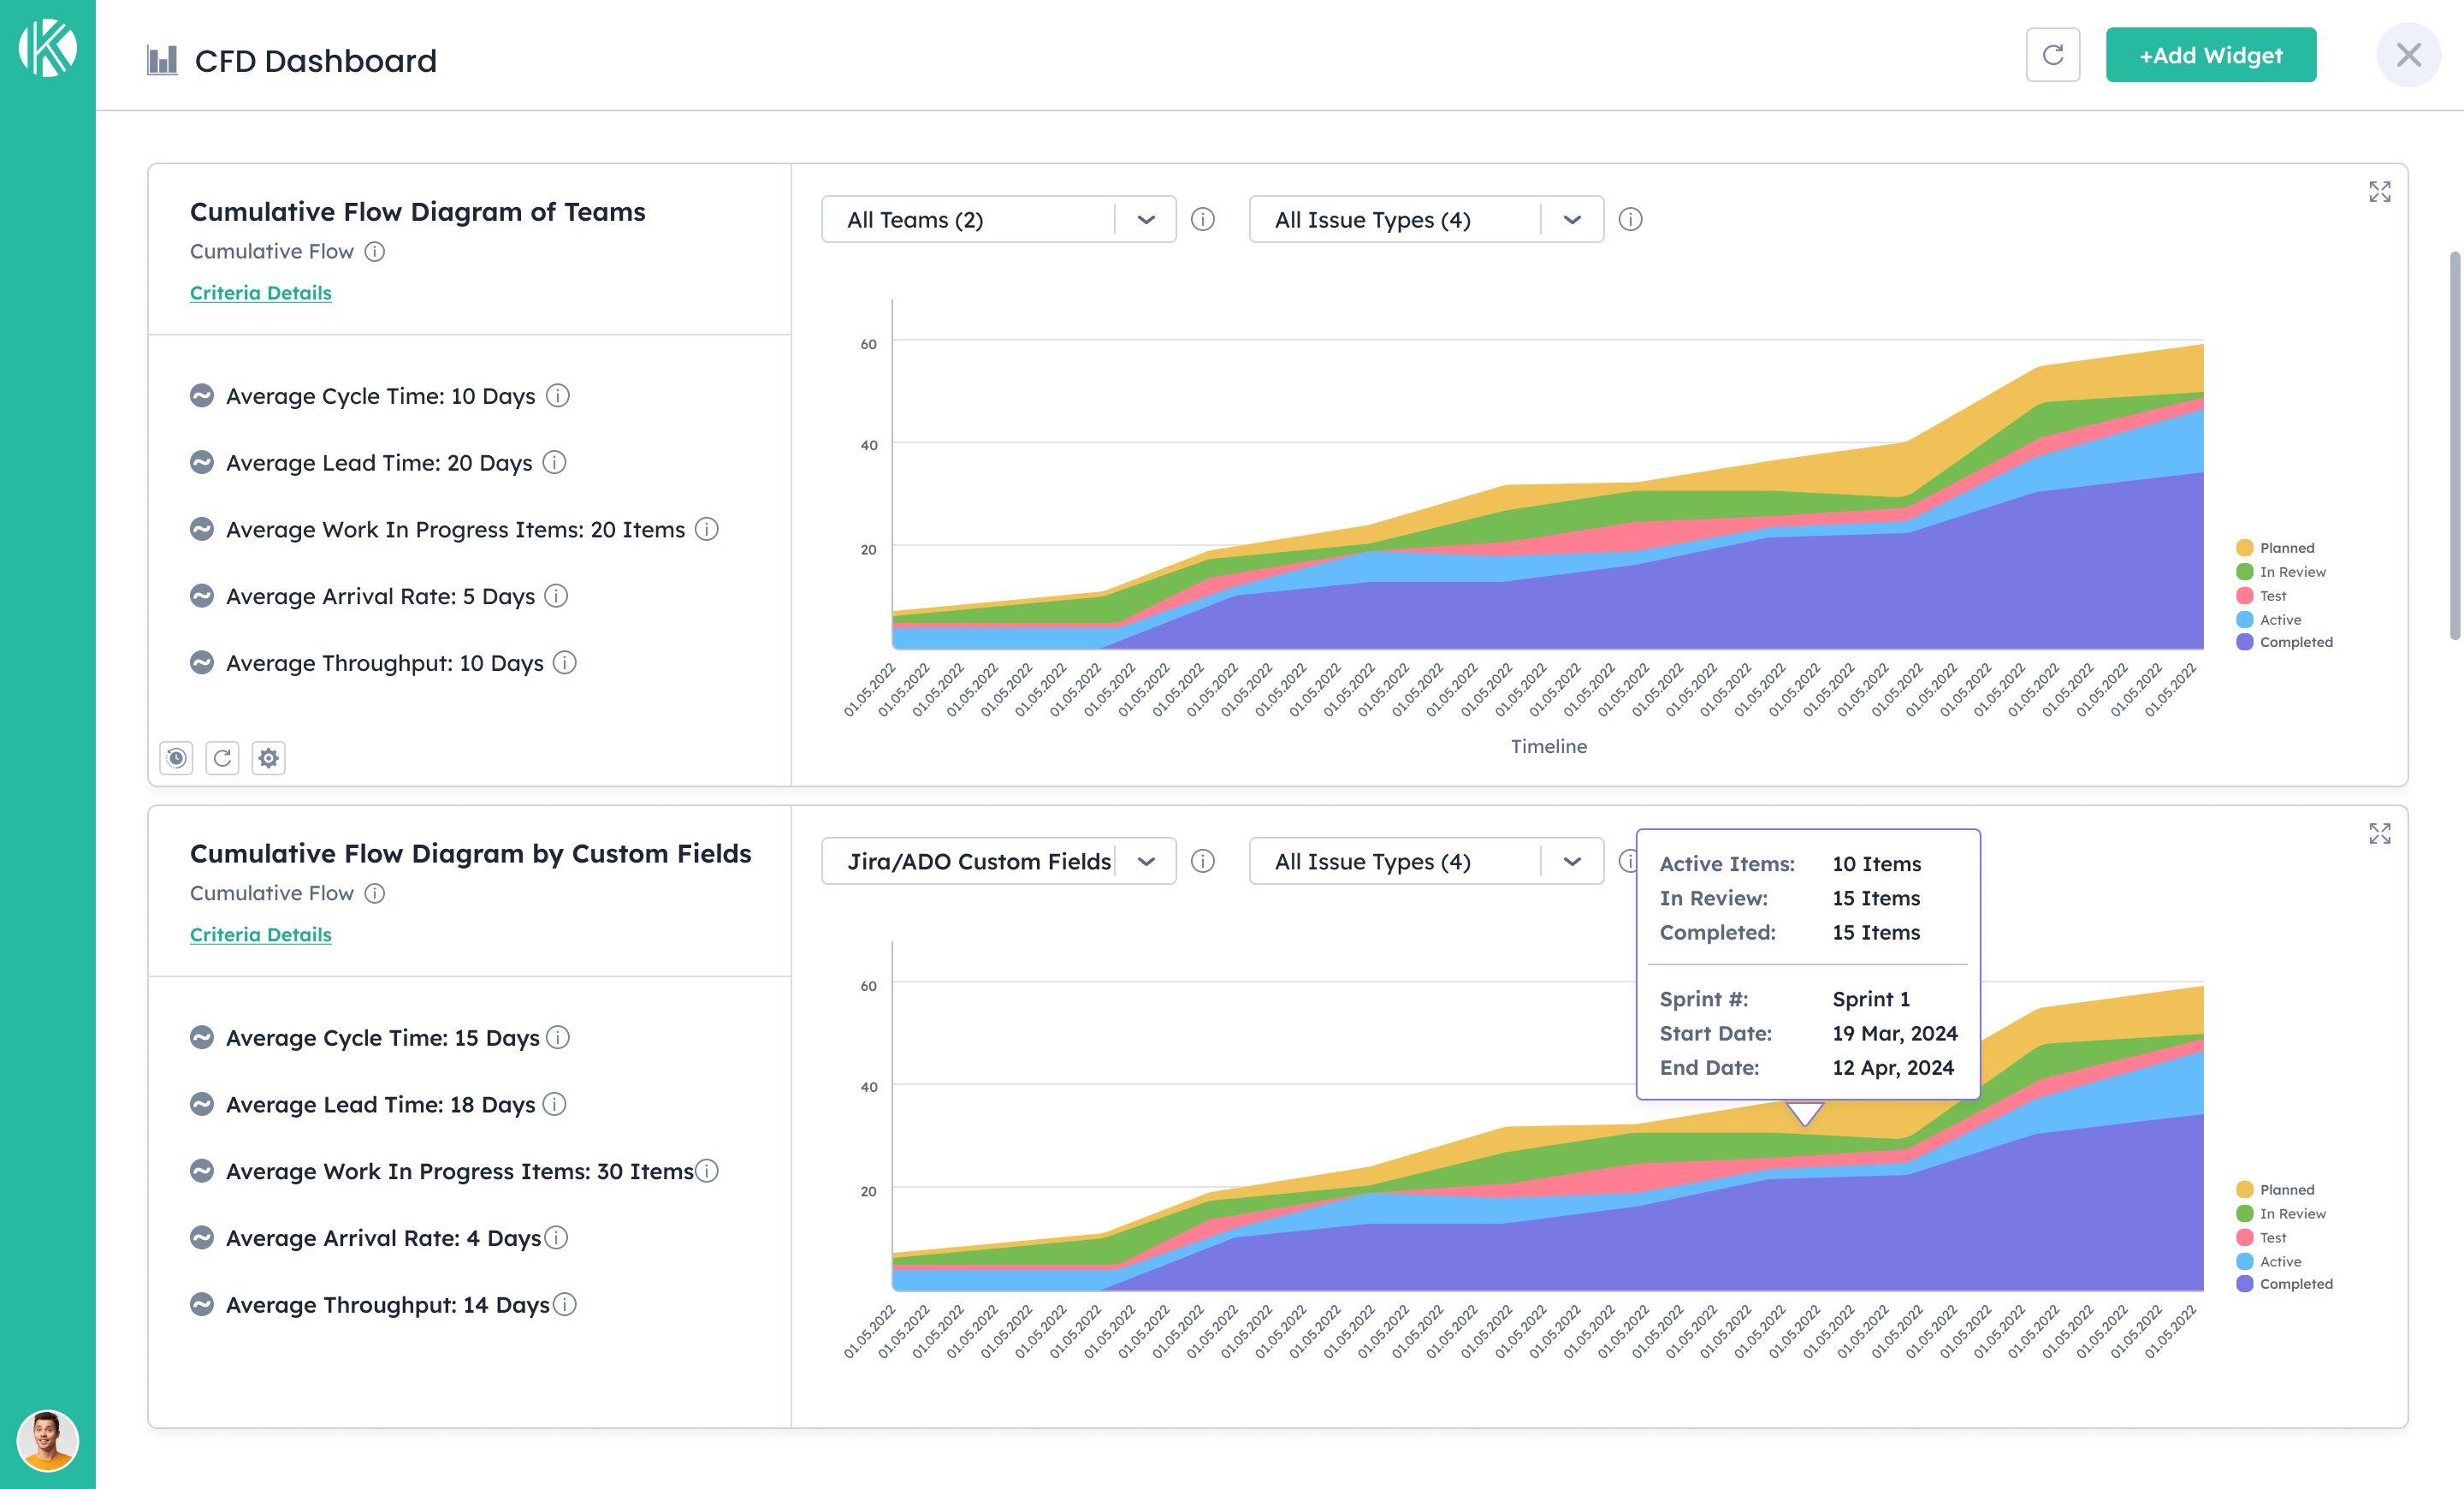Image resolution: width=2464 pixels, height=1489 pixels.
Task: Open the user profile avatar at bottom left
Action: click(47, 1441)
